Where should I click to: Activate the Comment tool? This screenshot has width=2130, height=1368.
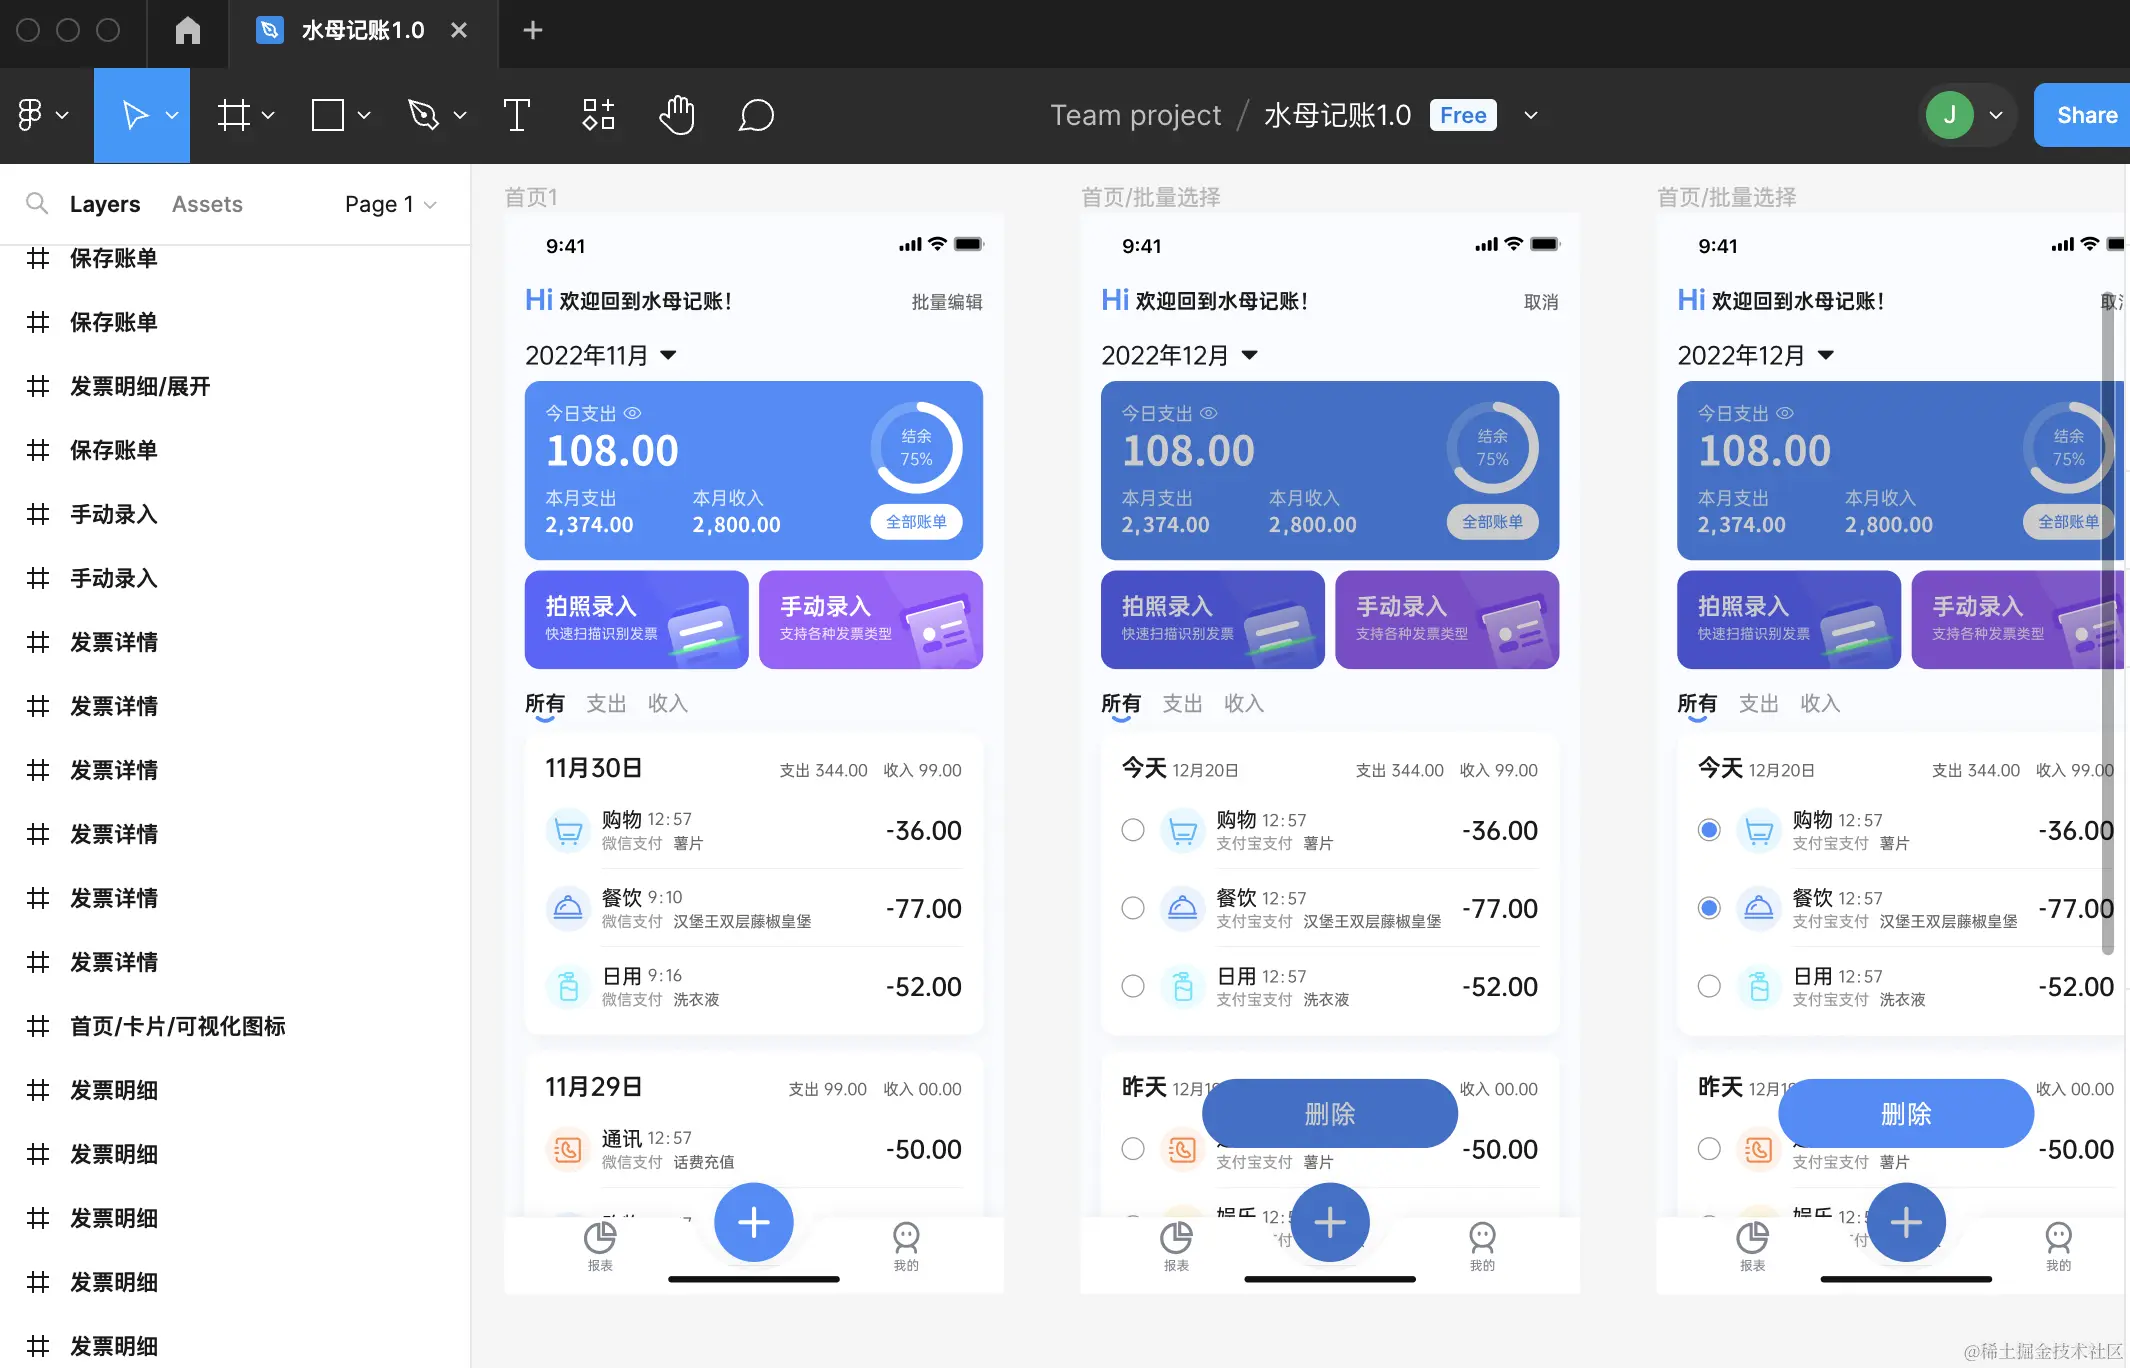point(756,115)
